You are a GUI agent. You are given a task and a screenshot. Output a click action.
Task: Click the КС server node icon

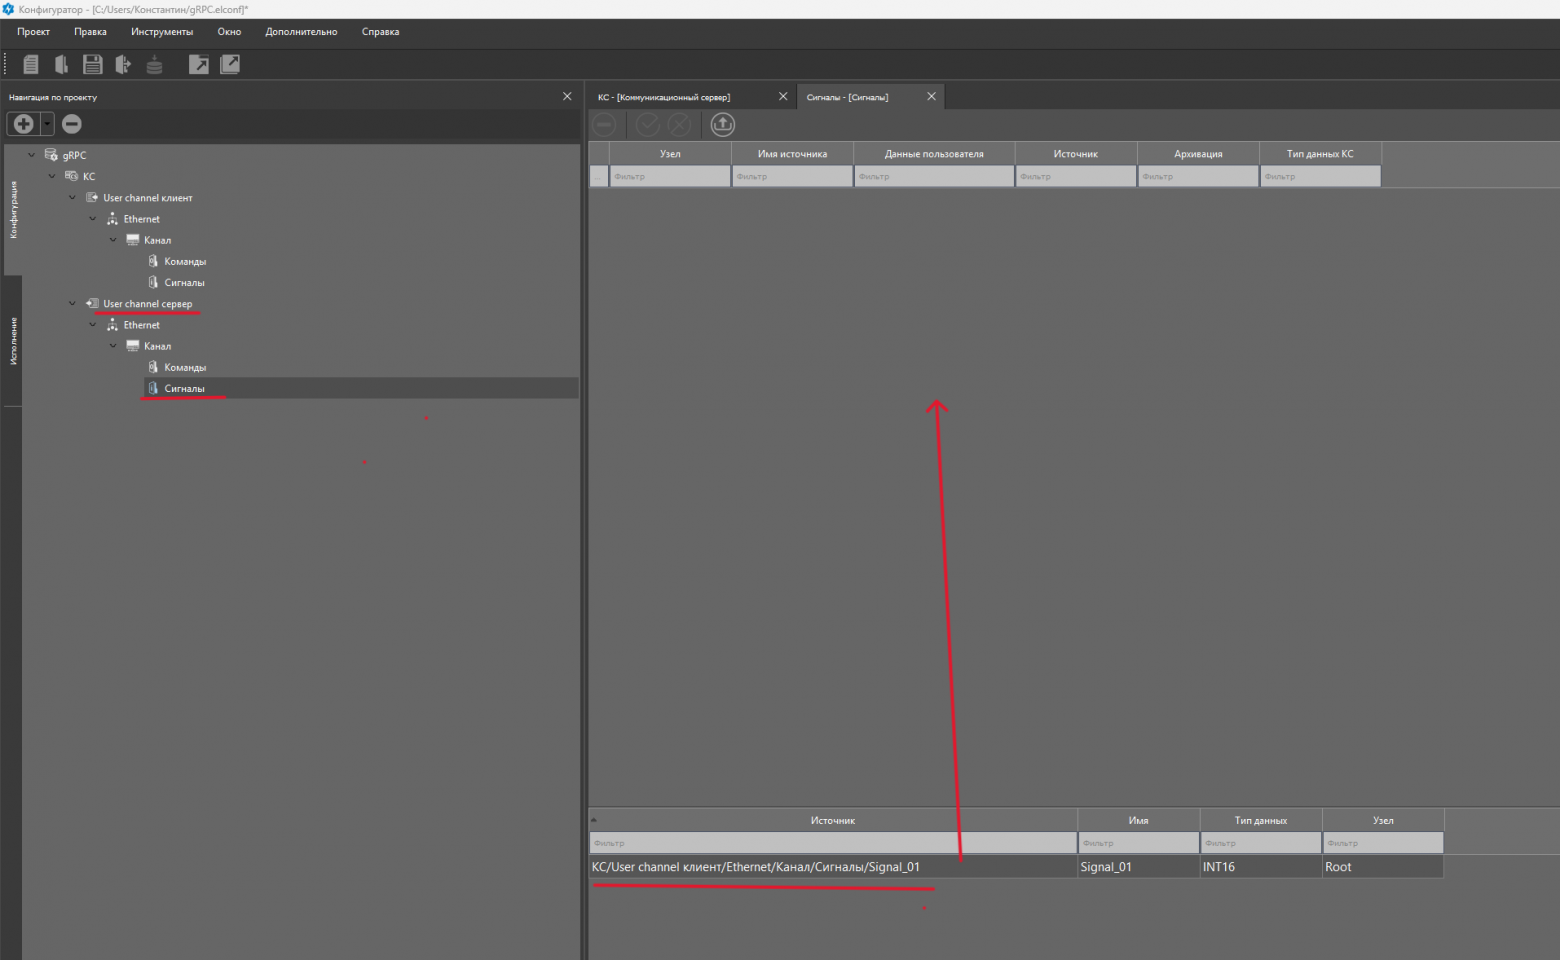pyautogui.click(x=71, y=176)
